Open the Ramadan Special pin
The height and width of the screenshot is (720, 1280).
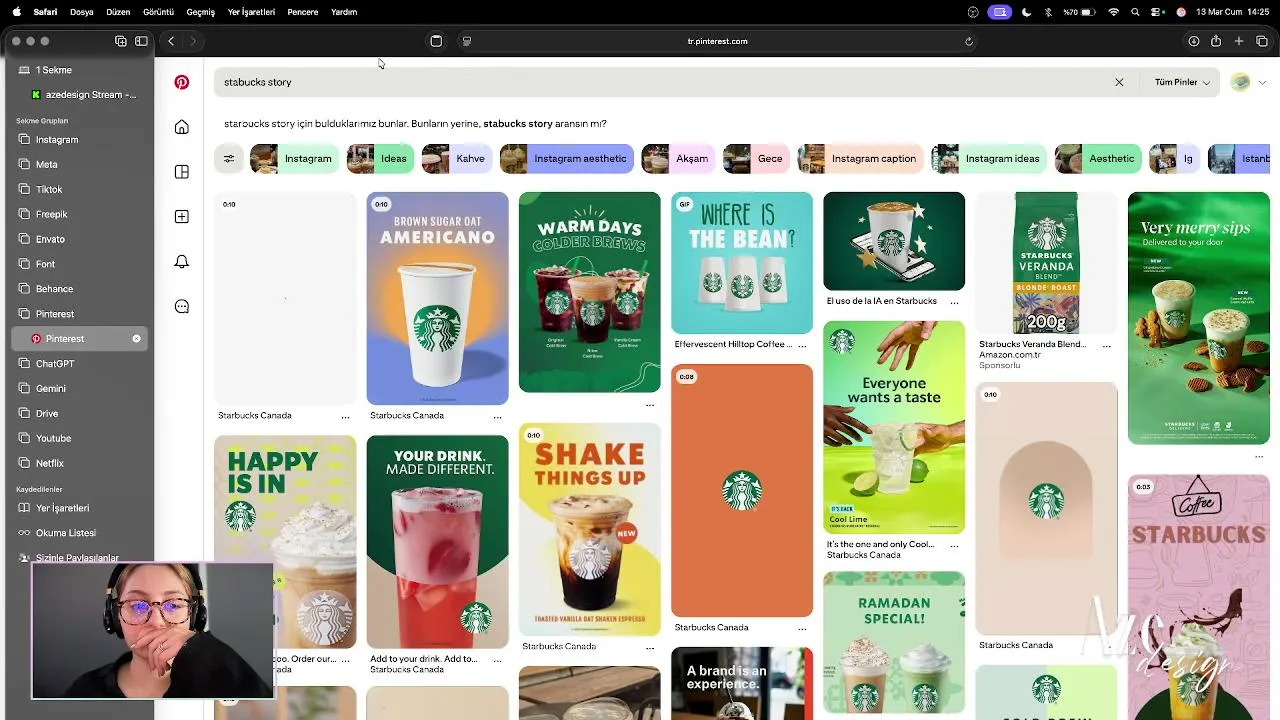[x=894, y=642]
